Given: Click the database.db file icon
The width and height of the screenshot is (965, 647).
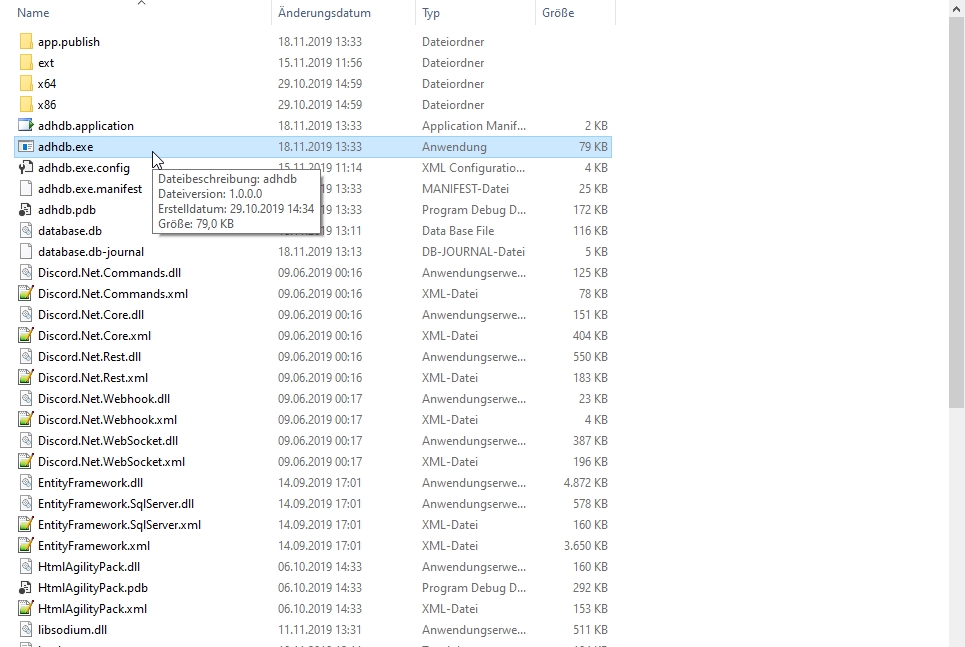Looking at the screenshot, I should pos(26,231).
